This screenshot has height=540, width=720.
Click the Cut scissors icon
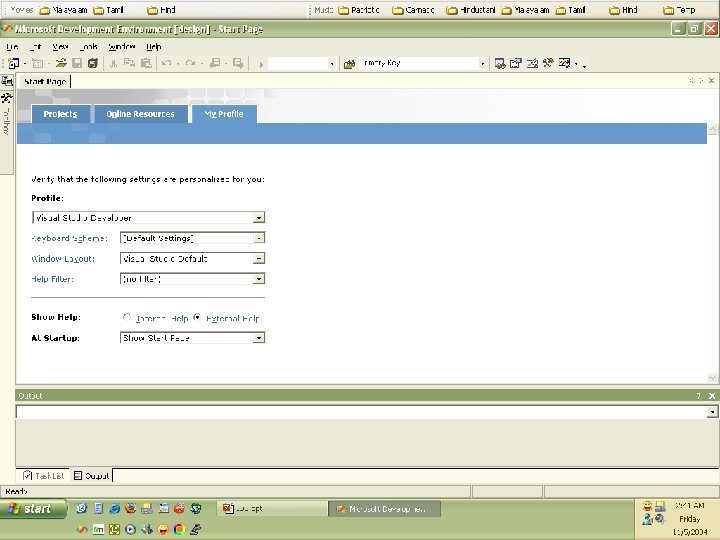[x=113, y=63]
